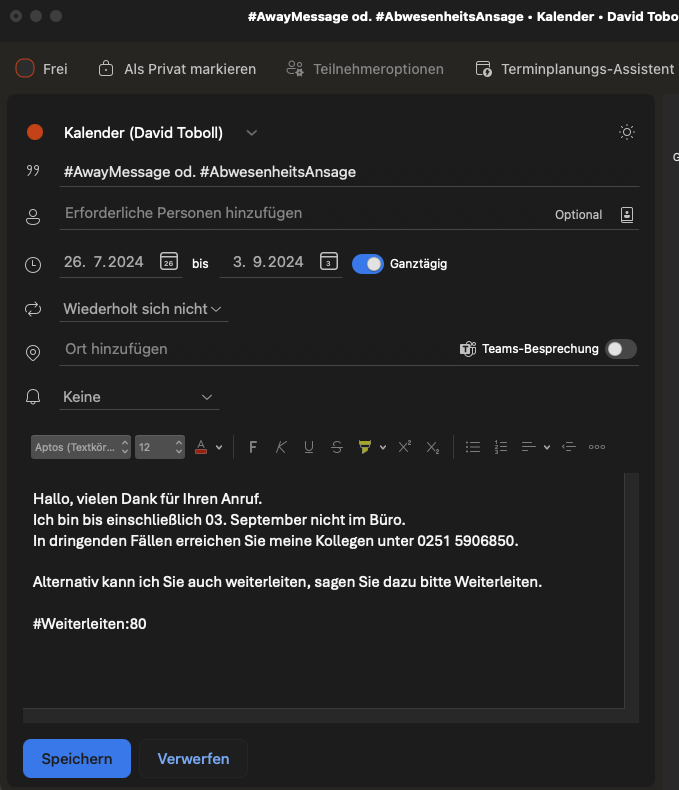Open the Frei availability status menu
679x790 pixels.
coord(42,69)
